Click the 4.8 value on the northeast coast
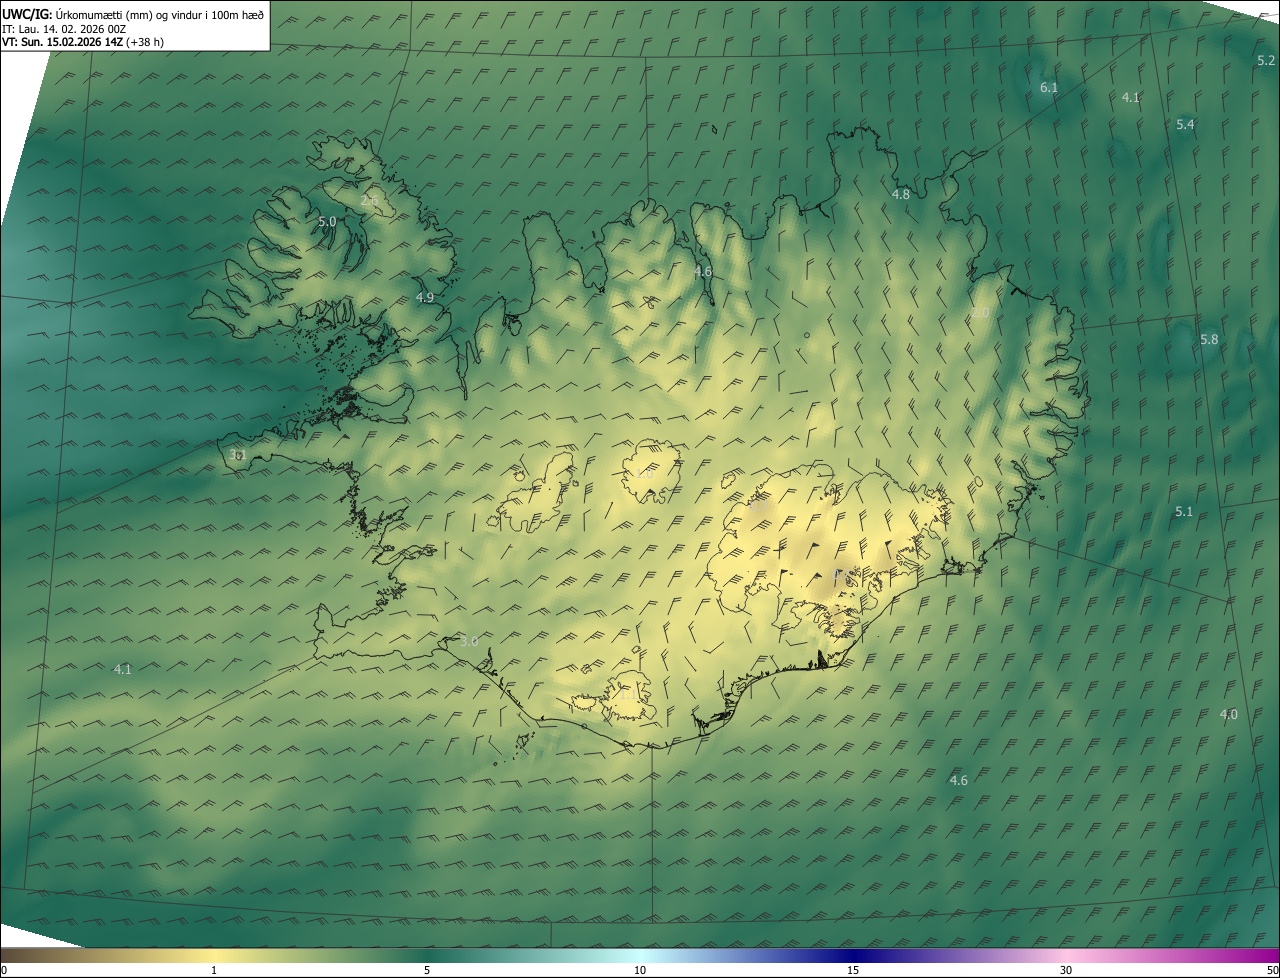The height and width of the screenshot is (978, 1280). 901,194
